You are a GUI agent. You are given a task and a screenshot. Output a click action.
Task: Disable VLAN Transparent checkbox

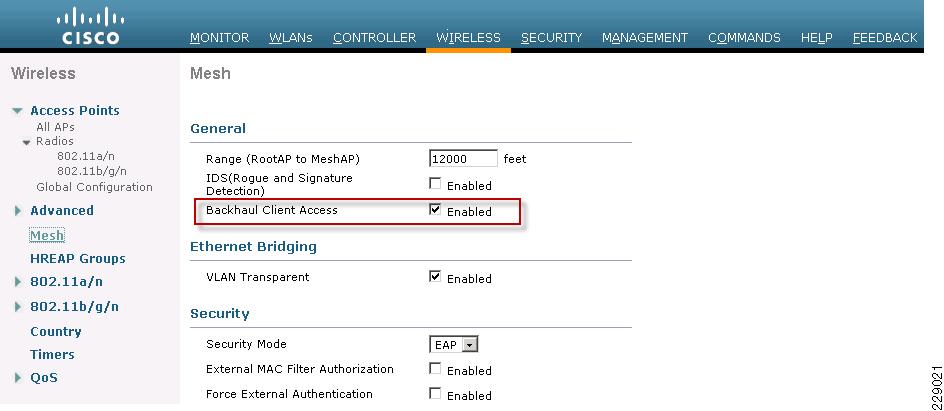tap(435, 276)
